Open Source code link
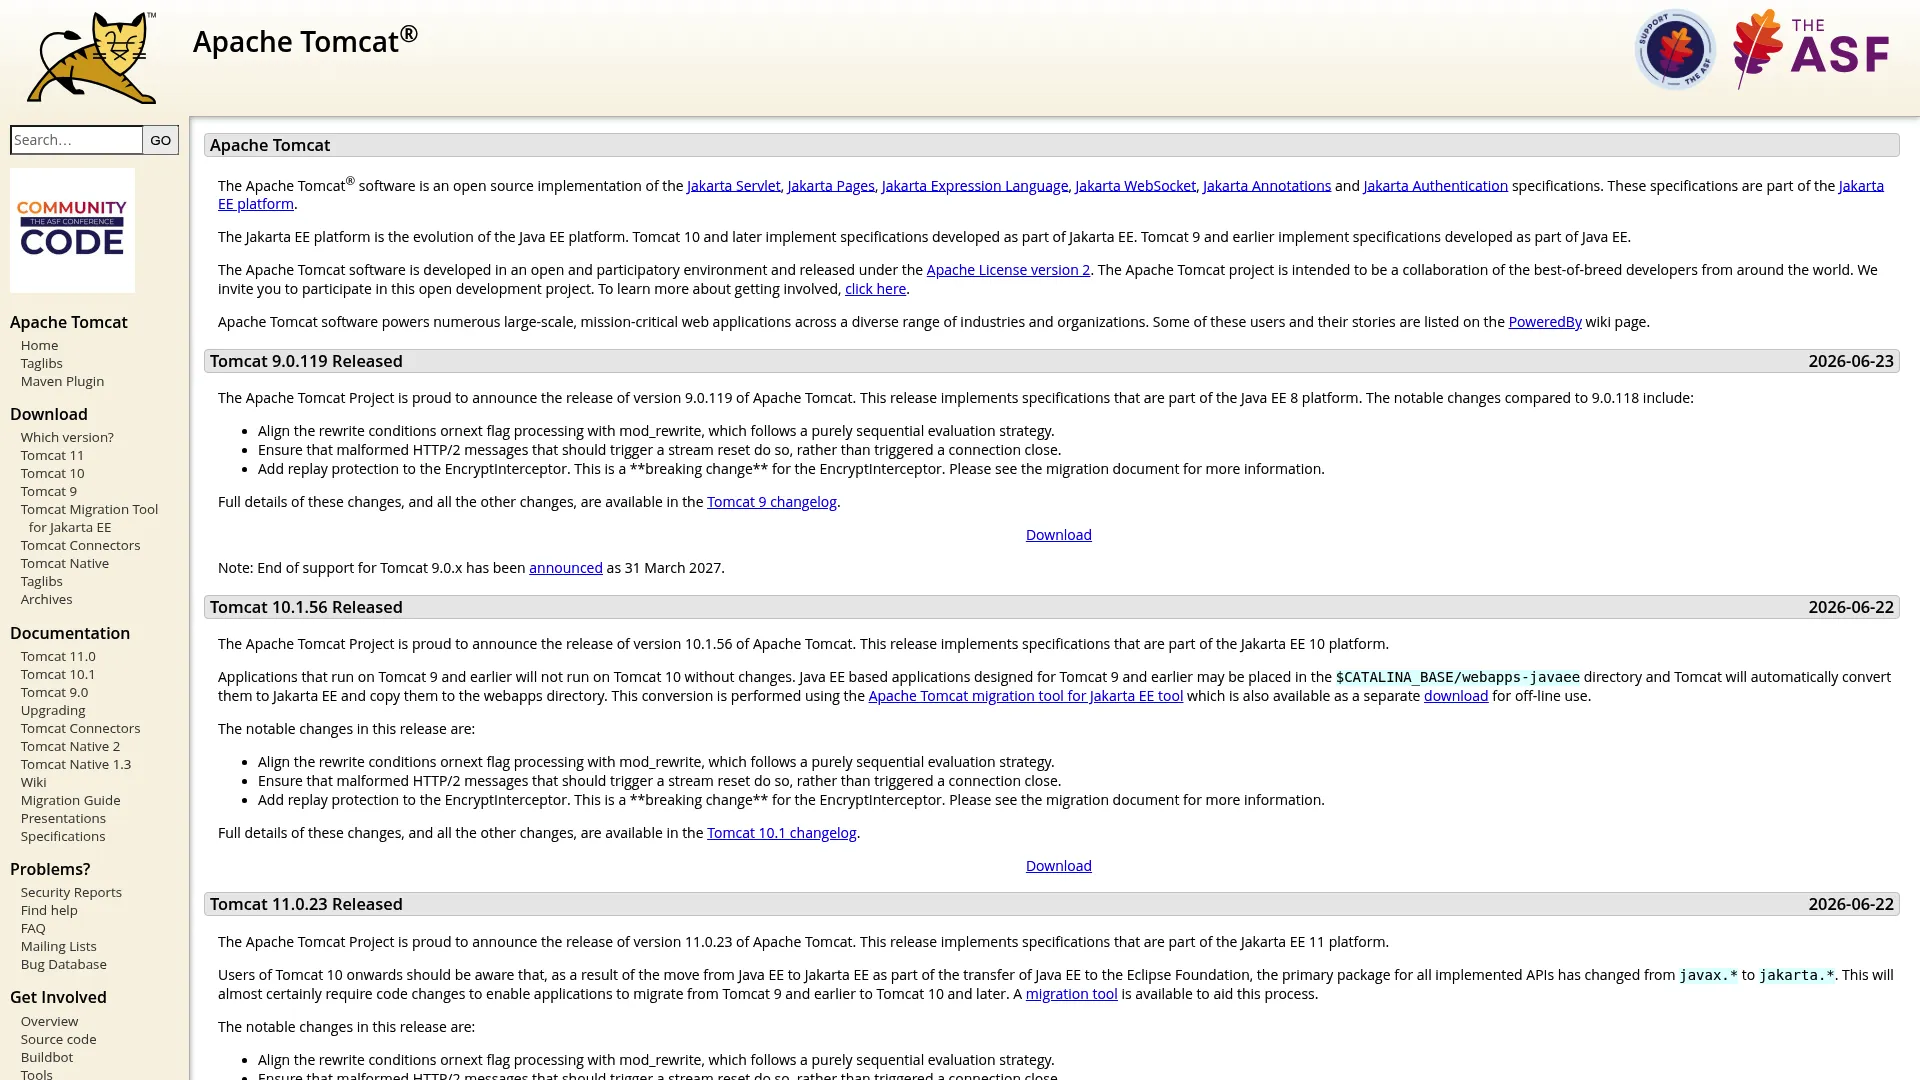The height and width of the screenshot is (1080, 1920). click(x=59, y=1039)
